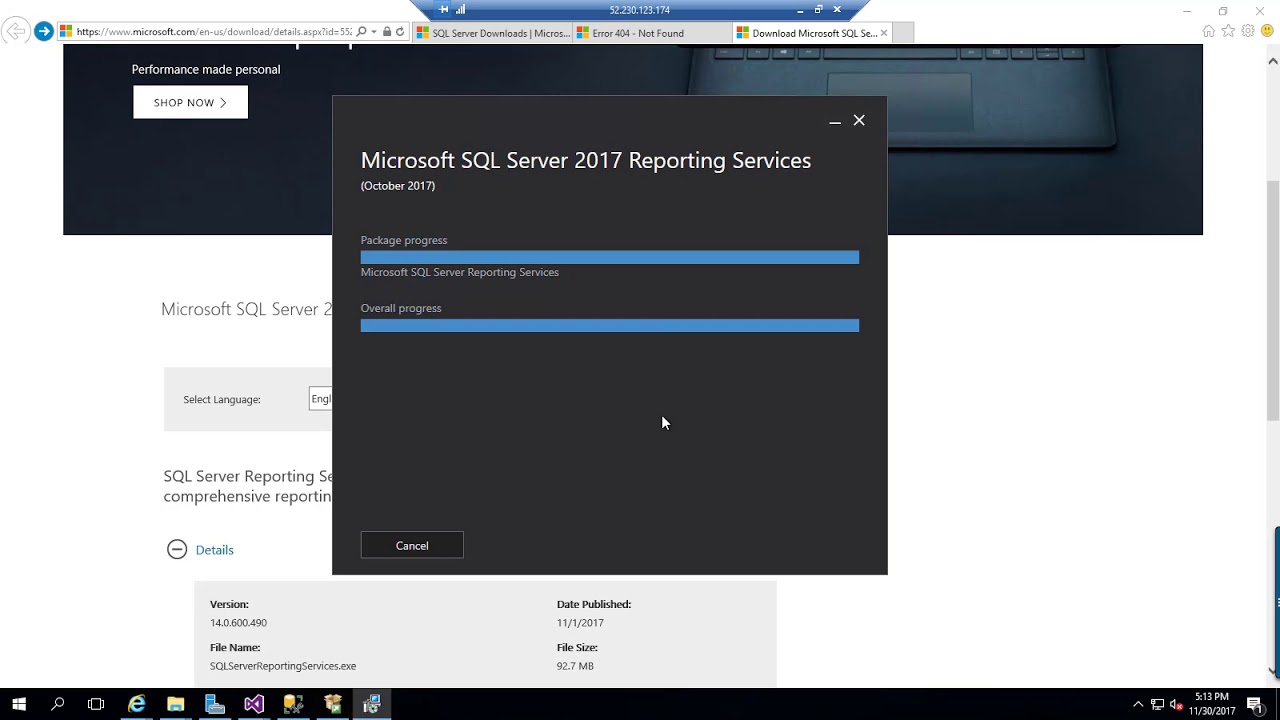Click the address bar search icon
Viewport: 1280px width, 720px height.
(361, 32)
